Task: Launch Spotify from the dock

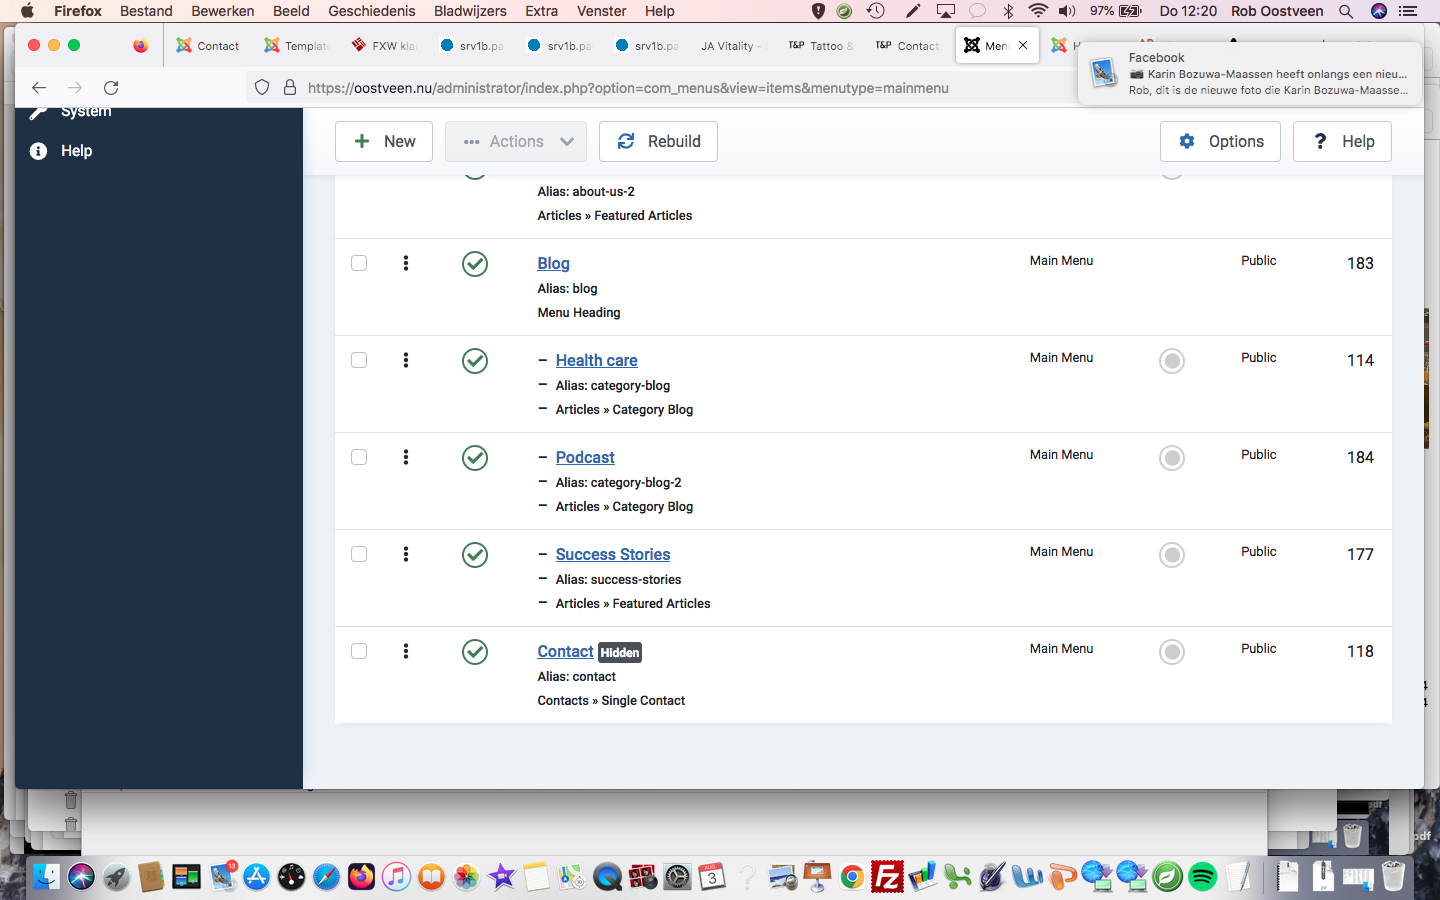Action: (x=1202, y=877)
